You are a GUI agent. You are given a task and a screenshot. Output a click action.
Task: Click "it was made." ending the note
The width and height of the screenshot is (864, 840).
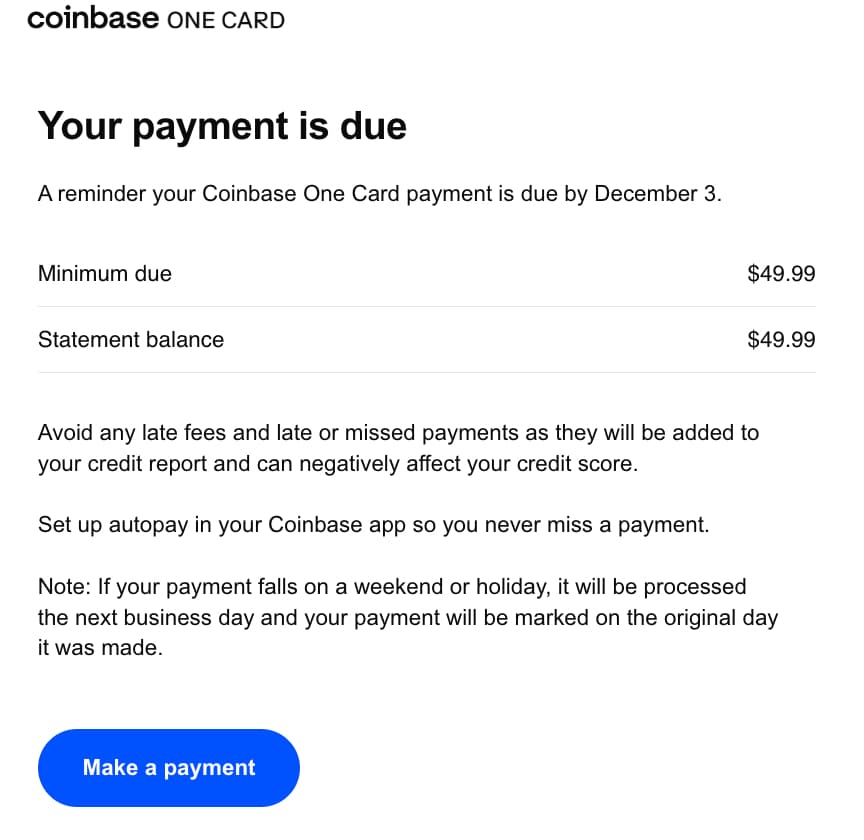99,648
